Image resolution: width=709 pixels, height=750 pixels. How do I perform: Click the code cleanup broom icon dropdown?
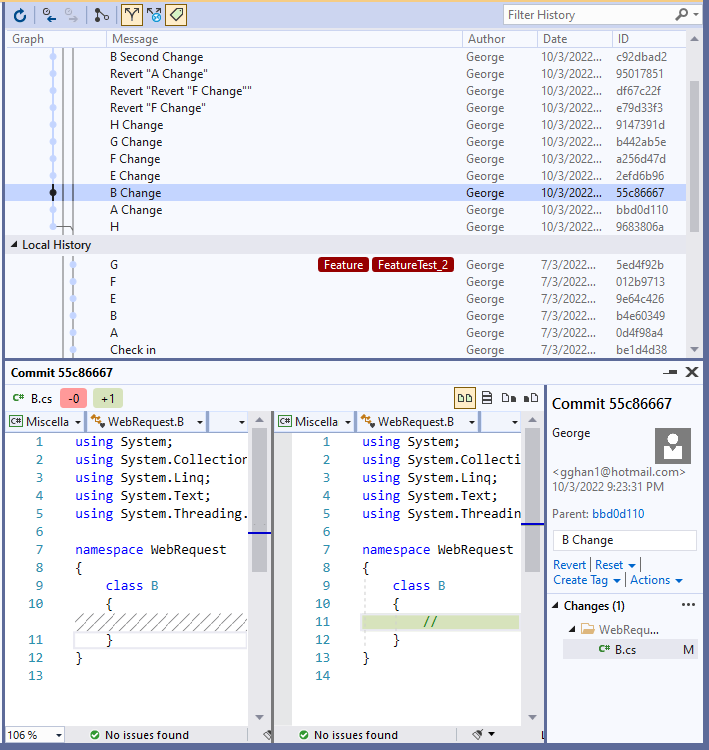click(x=483, y=734)
